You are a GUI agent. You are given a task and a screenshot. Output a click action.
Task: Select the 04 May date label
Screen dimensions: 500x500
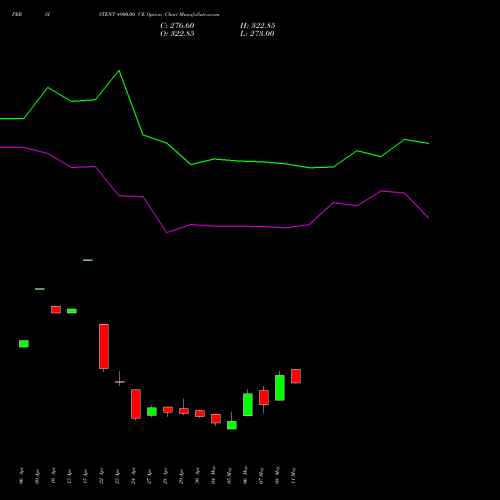click(x=214, y=475)
